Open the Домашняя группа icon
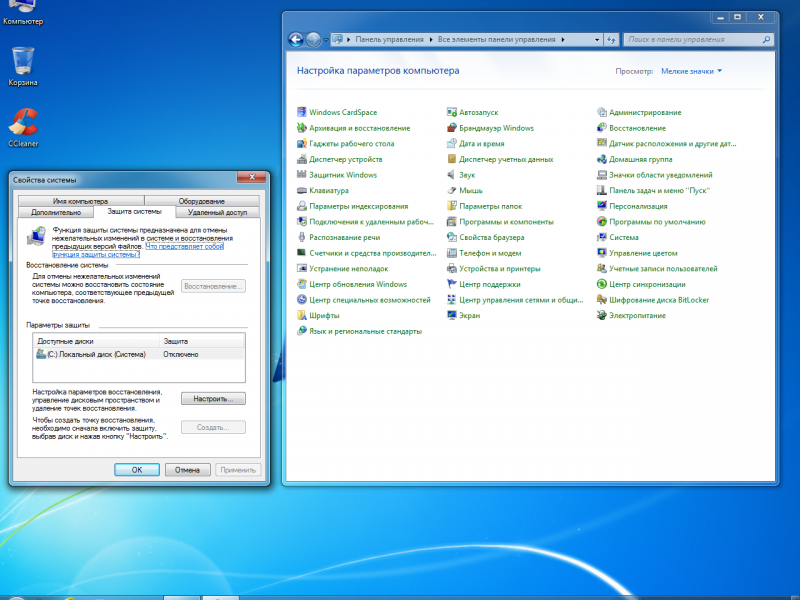 tap(602, 159)
